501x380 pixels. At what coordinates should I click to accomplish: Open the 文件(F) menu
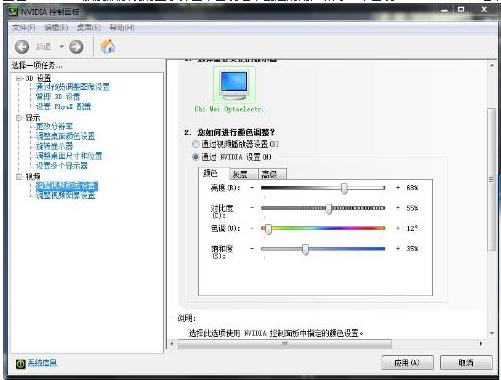pyautogui.click(x=23, y=28)
